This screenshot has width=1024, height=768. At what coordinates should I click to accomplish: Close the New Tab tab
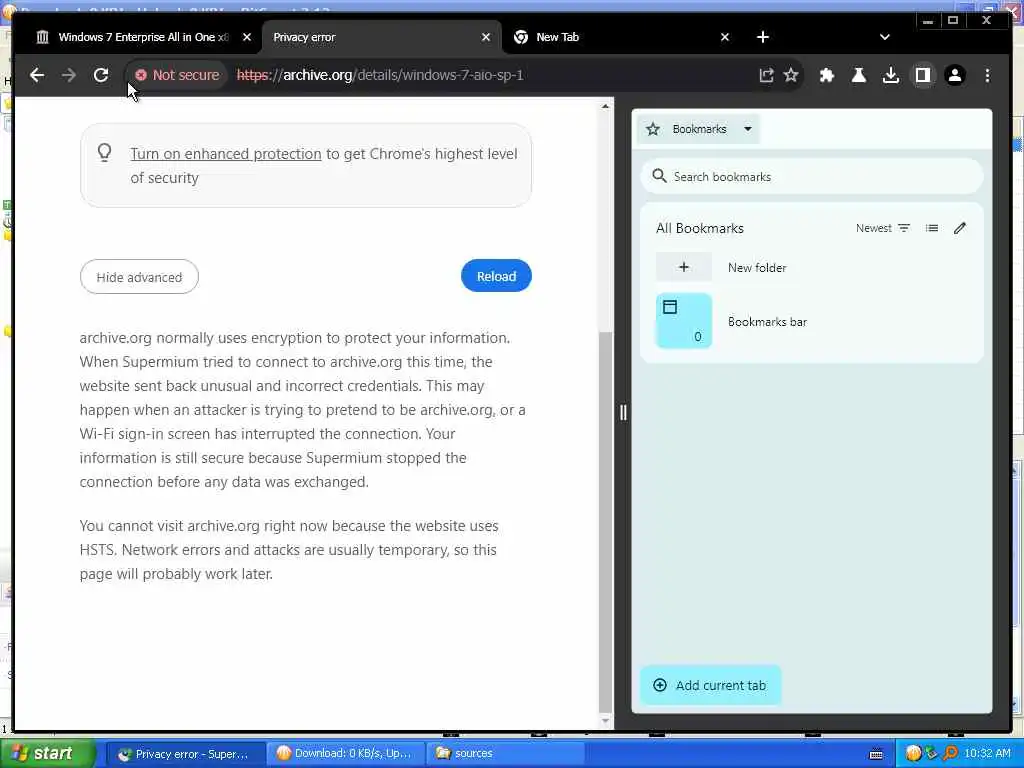pyautogui.click(x=725, y=37)
